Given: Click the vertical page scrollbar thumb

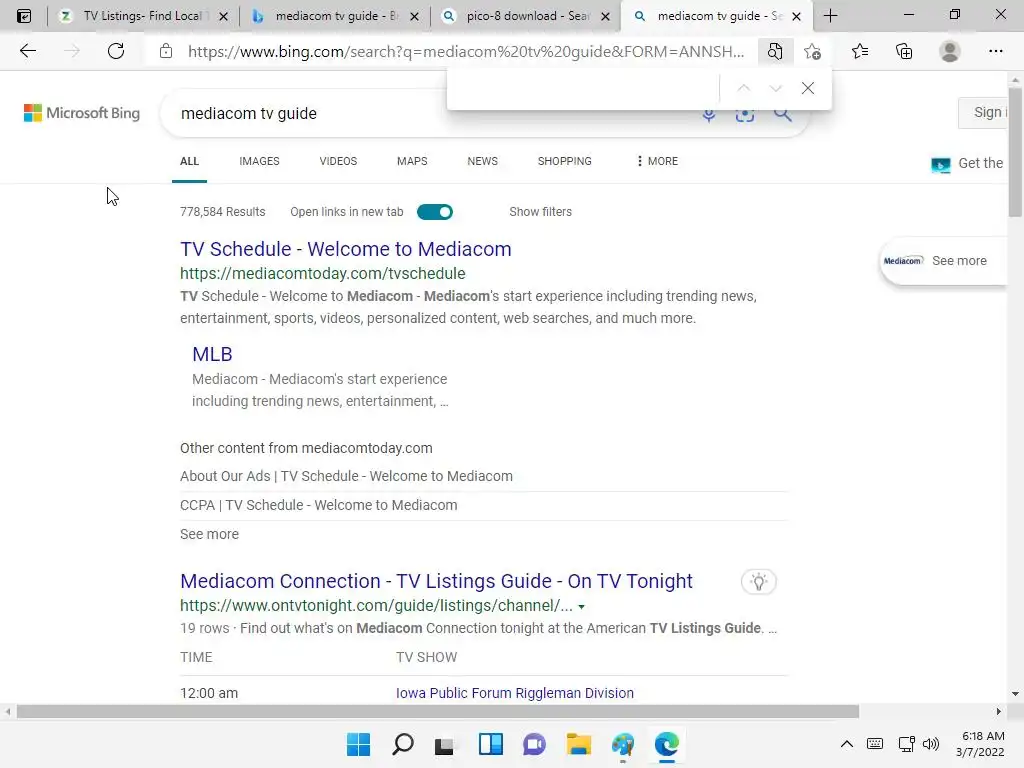Looking at the screenshot, I should tap(1015, 152).
